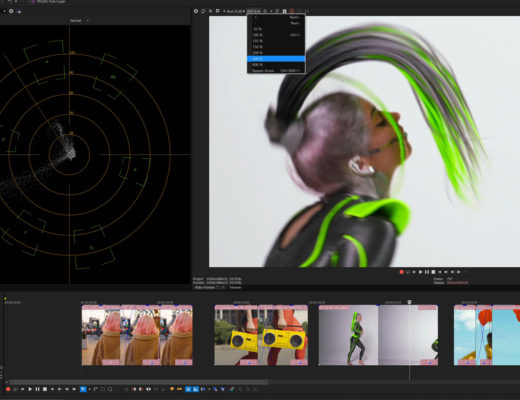520x400 pixels.
Task: Expand Auto Ripple mode dropdown arrow
Action: click(x=209, y=389)
